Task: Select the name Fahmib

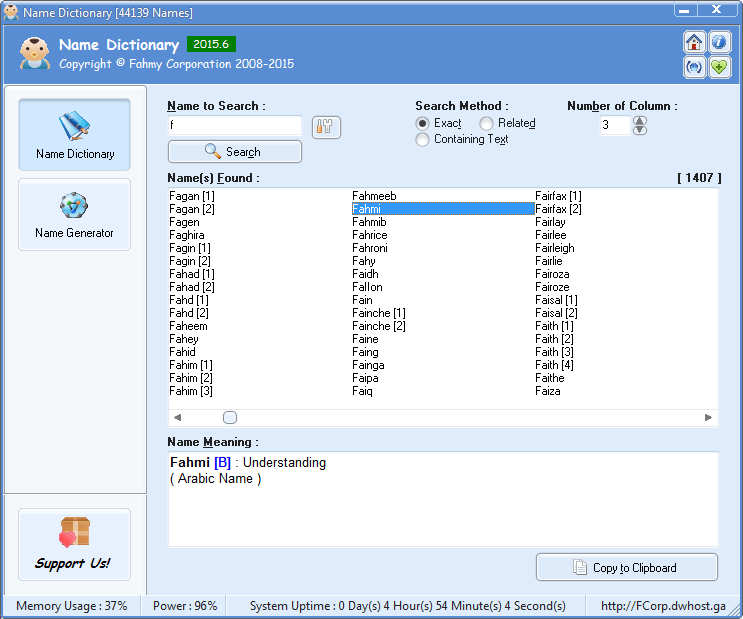Action: (x=369, y=222)
